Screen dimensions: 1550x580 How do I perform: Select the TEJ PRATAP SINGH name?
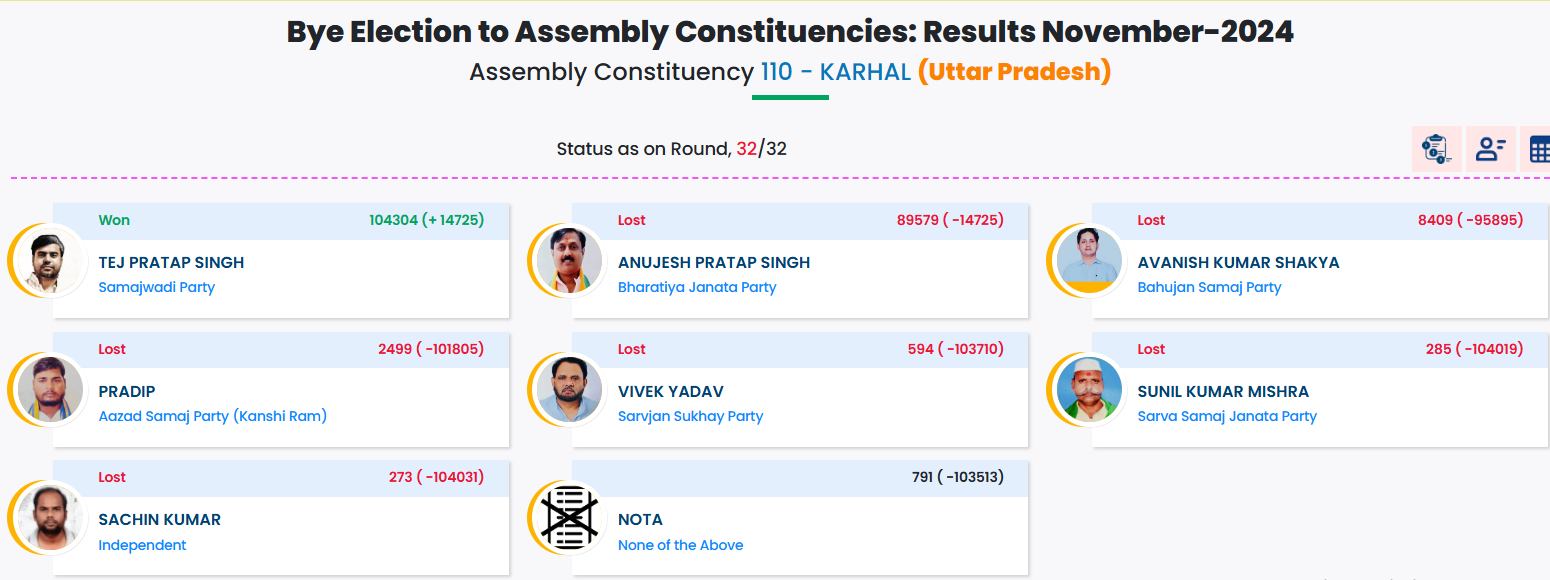pyautogui.click(x=171, y=262)
